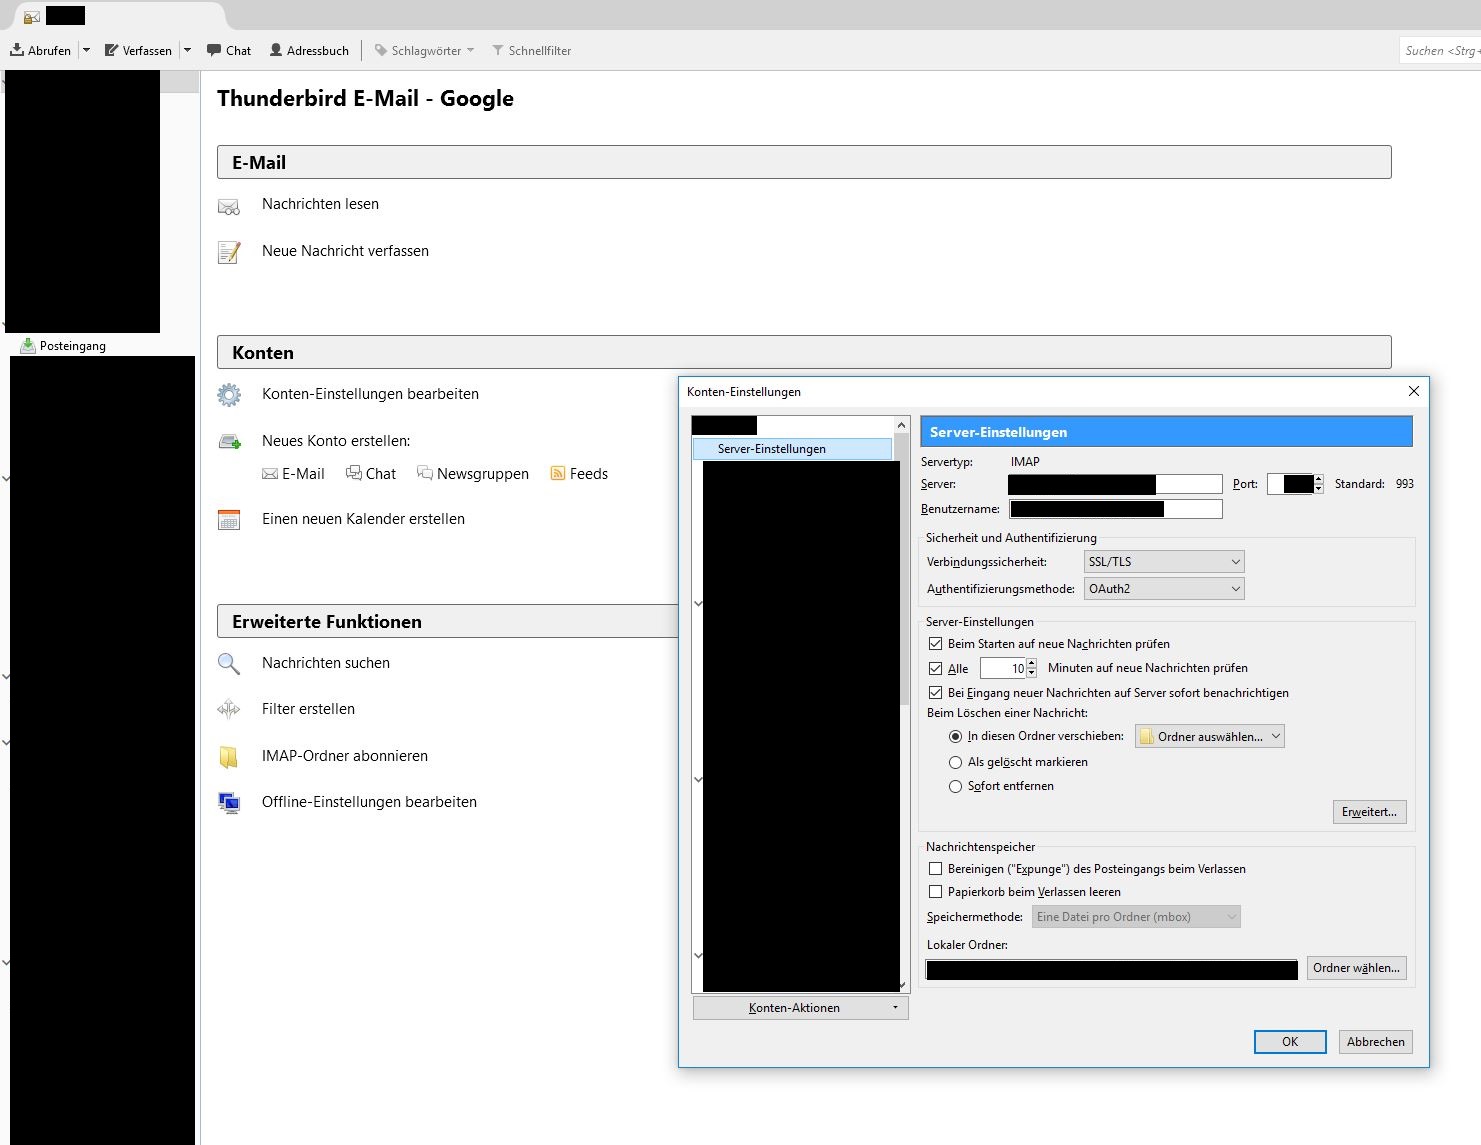Open Neue Nachricht verfassen link
Screen dimensions: 1481x1145
click(345, 251)
